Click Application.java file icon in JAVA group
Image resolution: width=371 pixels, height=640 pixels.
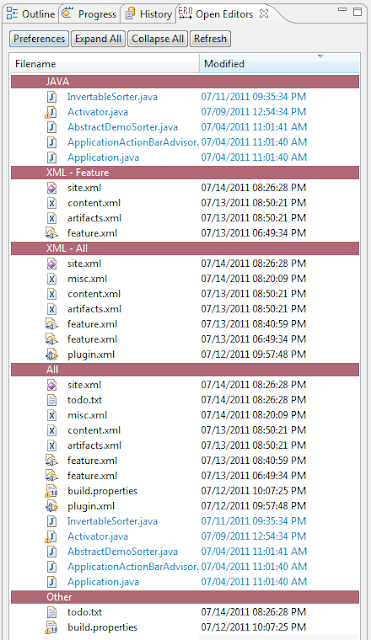[x=52, y=157]
